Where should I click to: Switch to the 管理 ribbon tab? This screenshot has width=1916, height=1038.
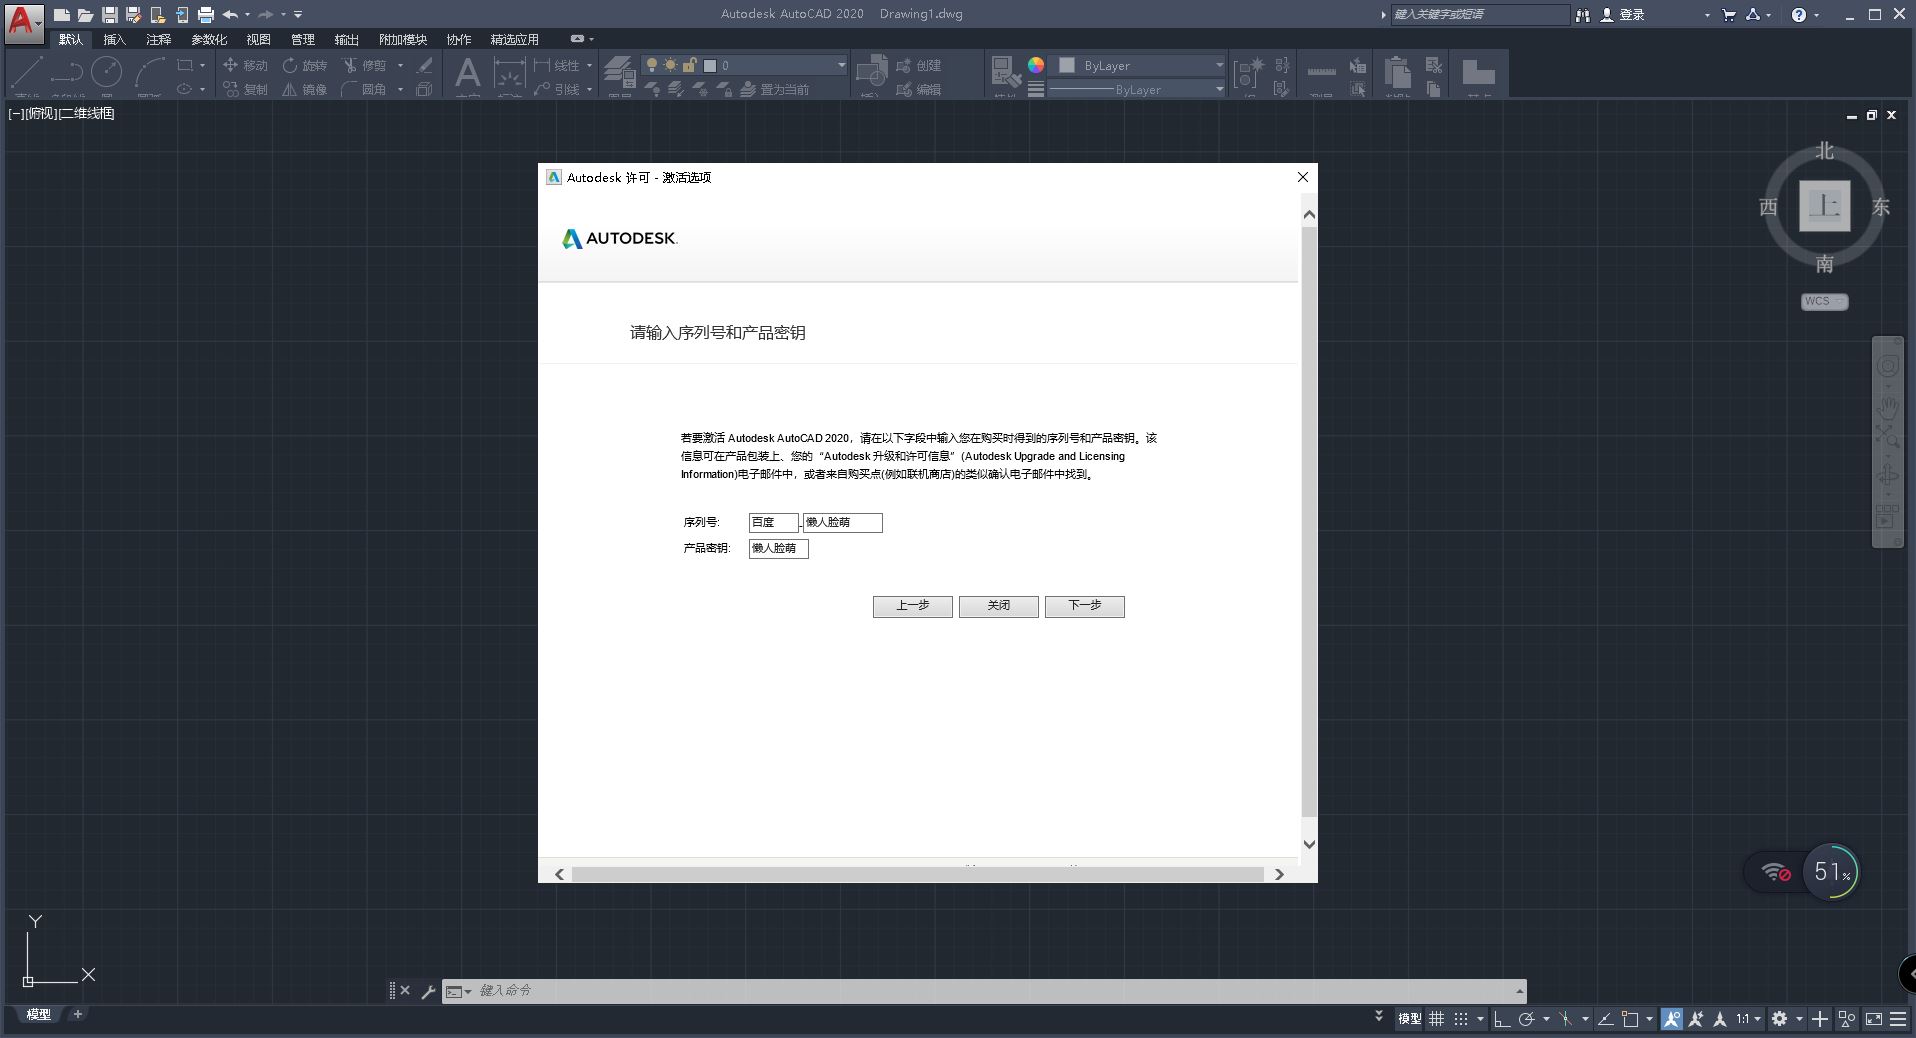pyautogui.click(x=303, y=39)
